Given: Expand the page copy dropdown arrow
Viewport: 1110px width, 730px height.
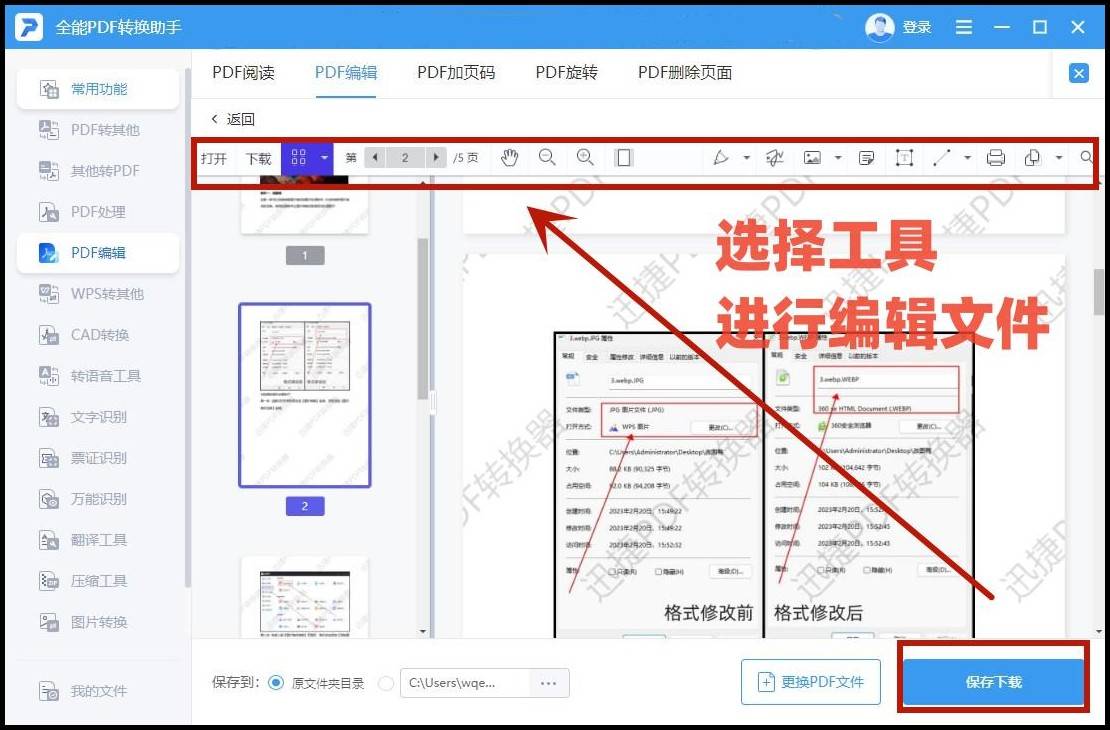Looking at the screenshot, I should pyautogui.click(x=1059, y=157).
